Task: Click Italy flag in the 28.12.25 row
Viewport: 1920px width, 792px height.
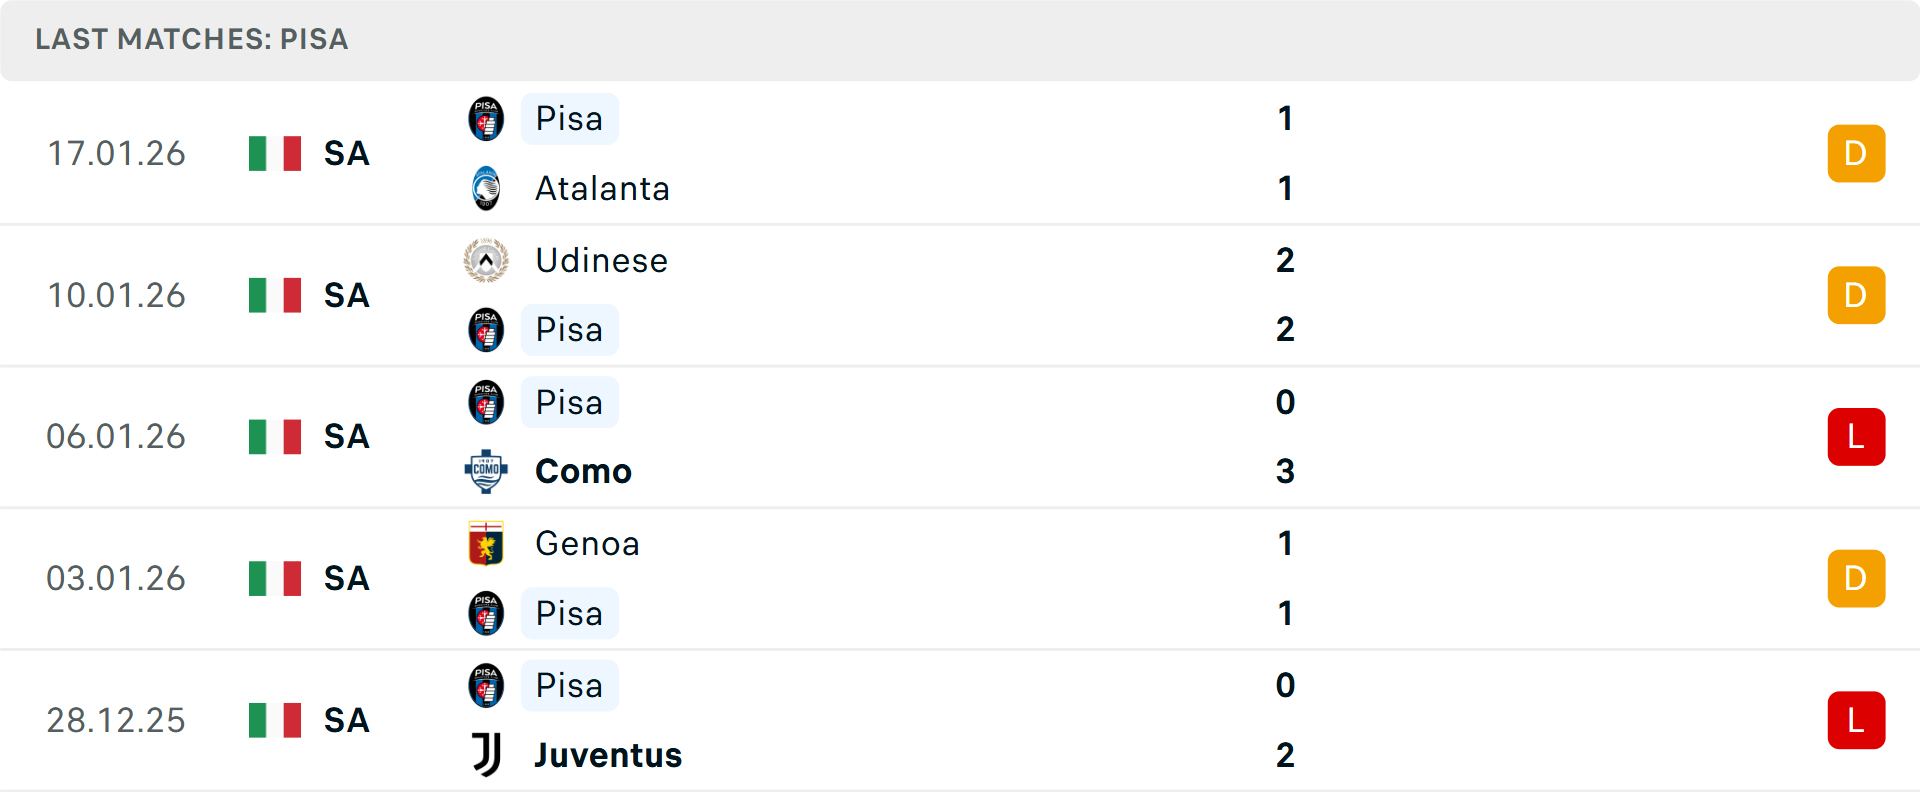Action: coord(275,720)
